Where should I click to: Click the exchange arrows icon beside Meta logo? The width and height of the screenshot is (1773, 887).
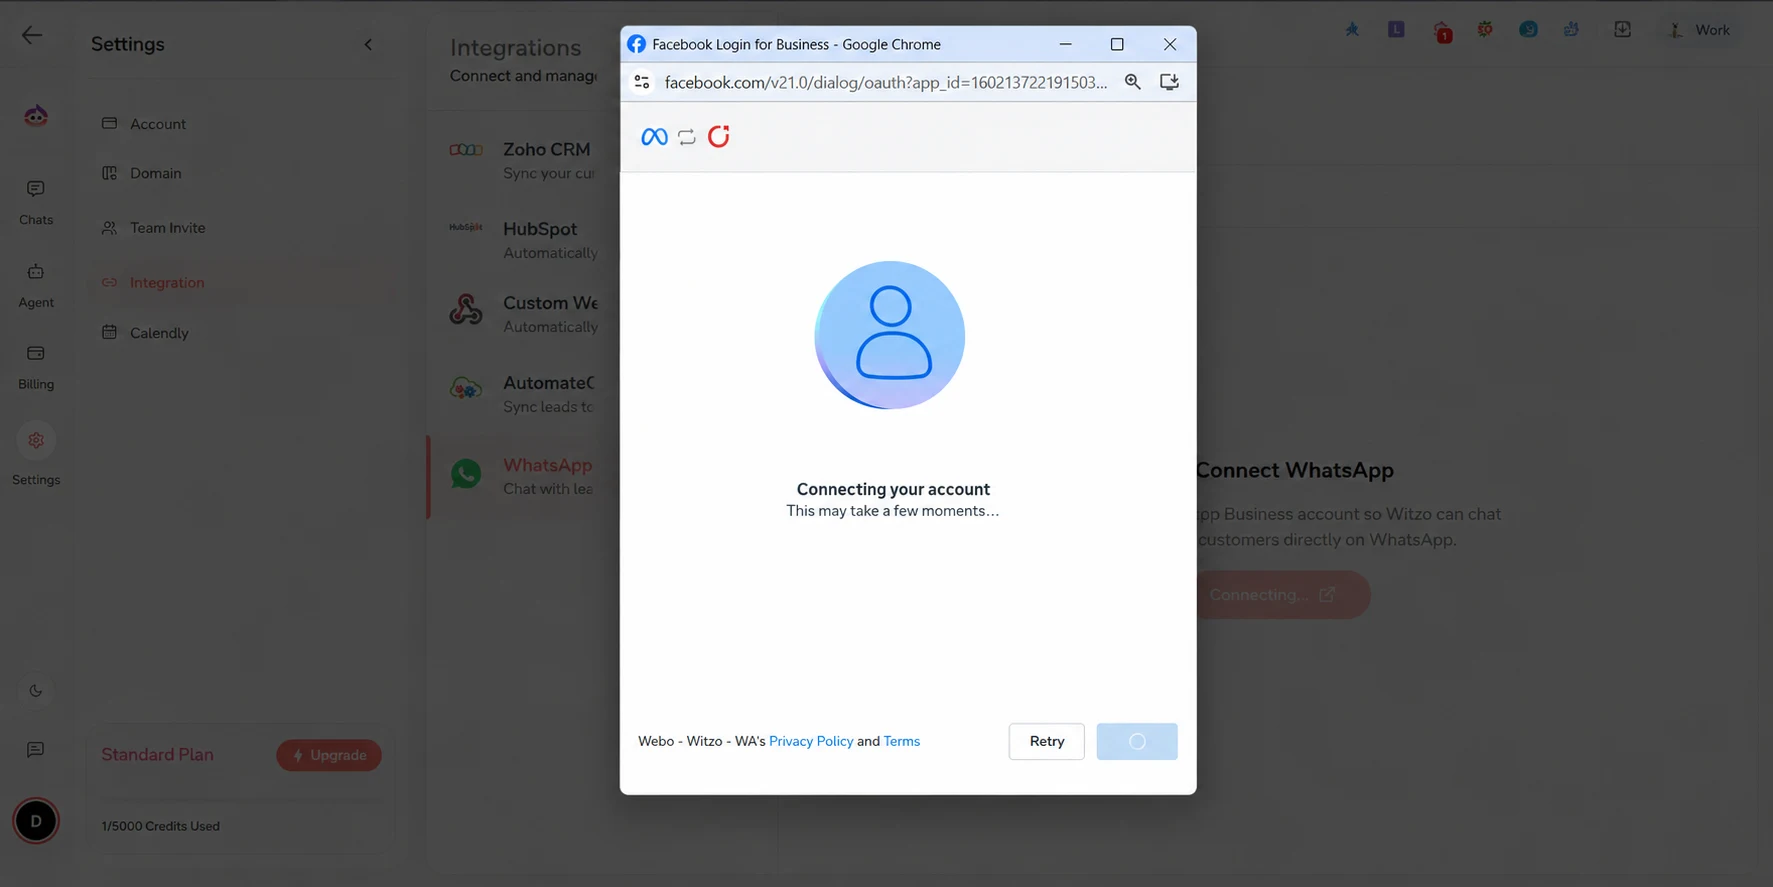(687, 137)
